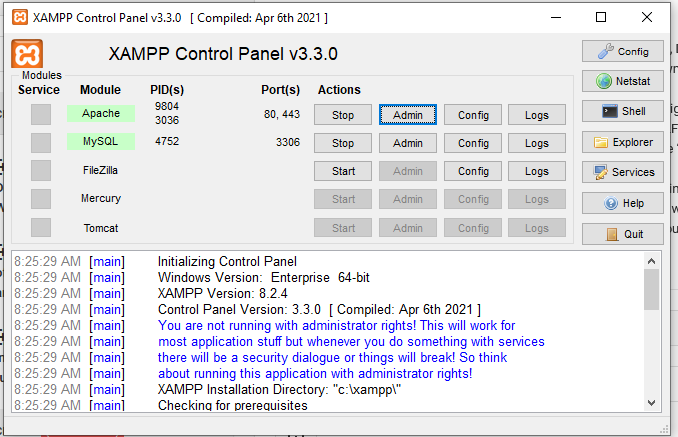
Task: Open Apache Admin page
Action: coord(408,115)
